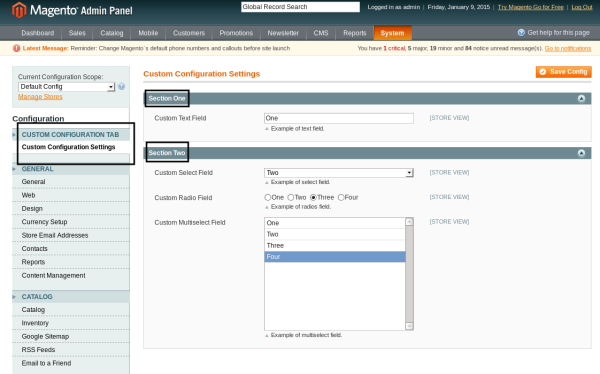Open the Custom Select Field dropdown
600x374 pixels.
click(339, 173)
